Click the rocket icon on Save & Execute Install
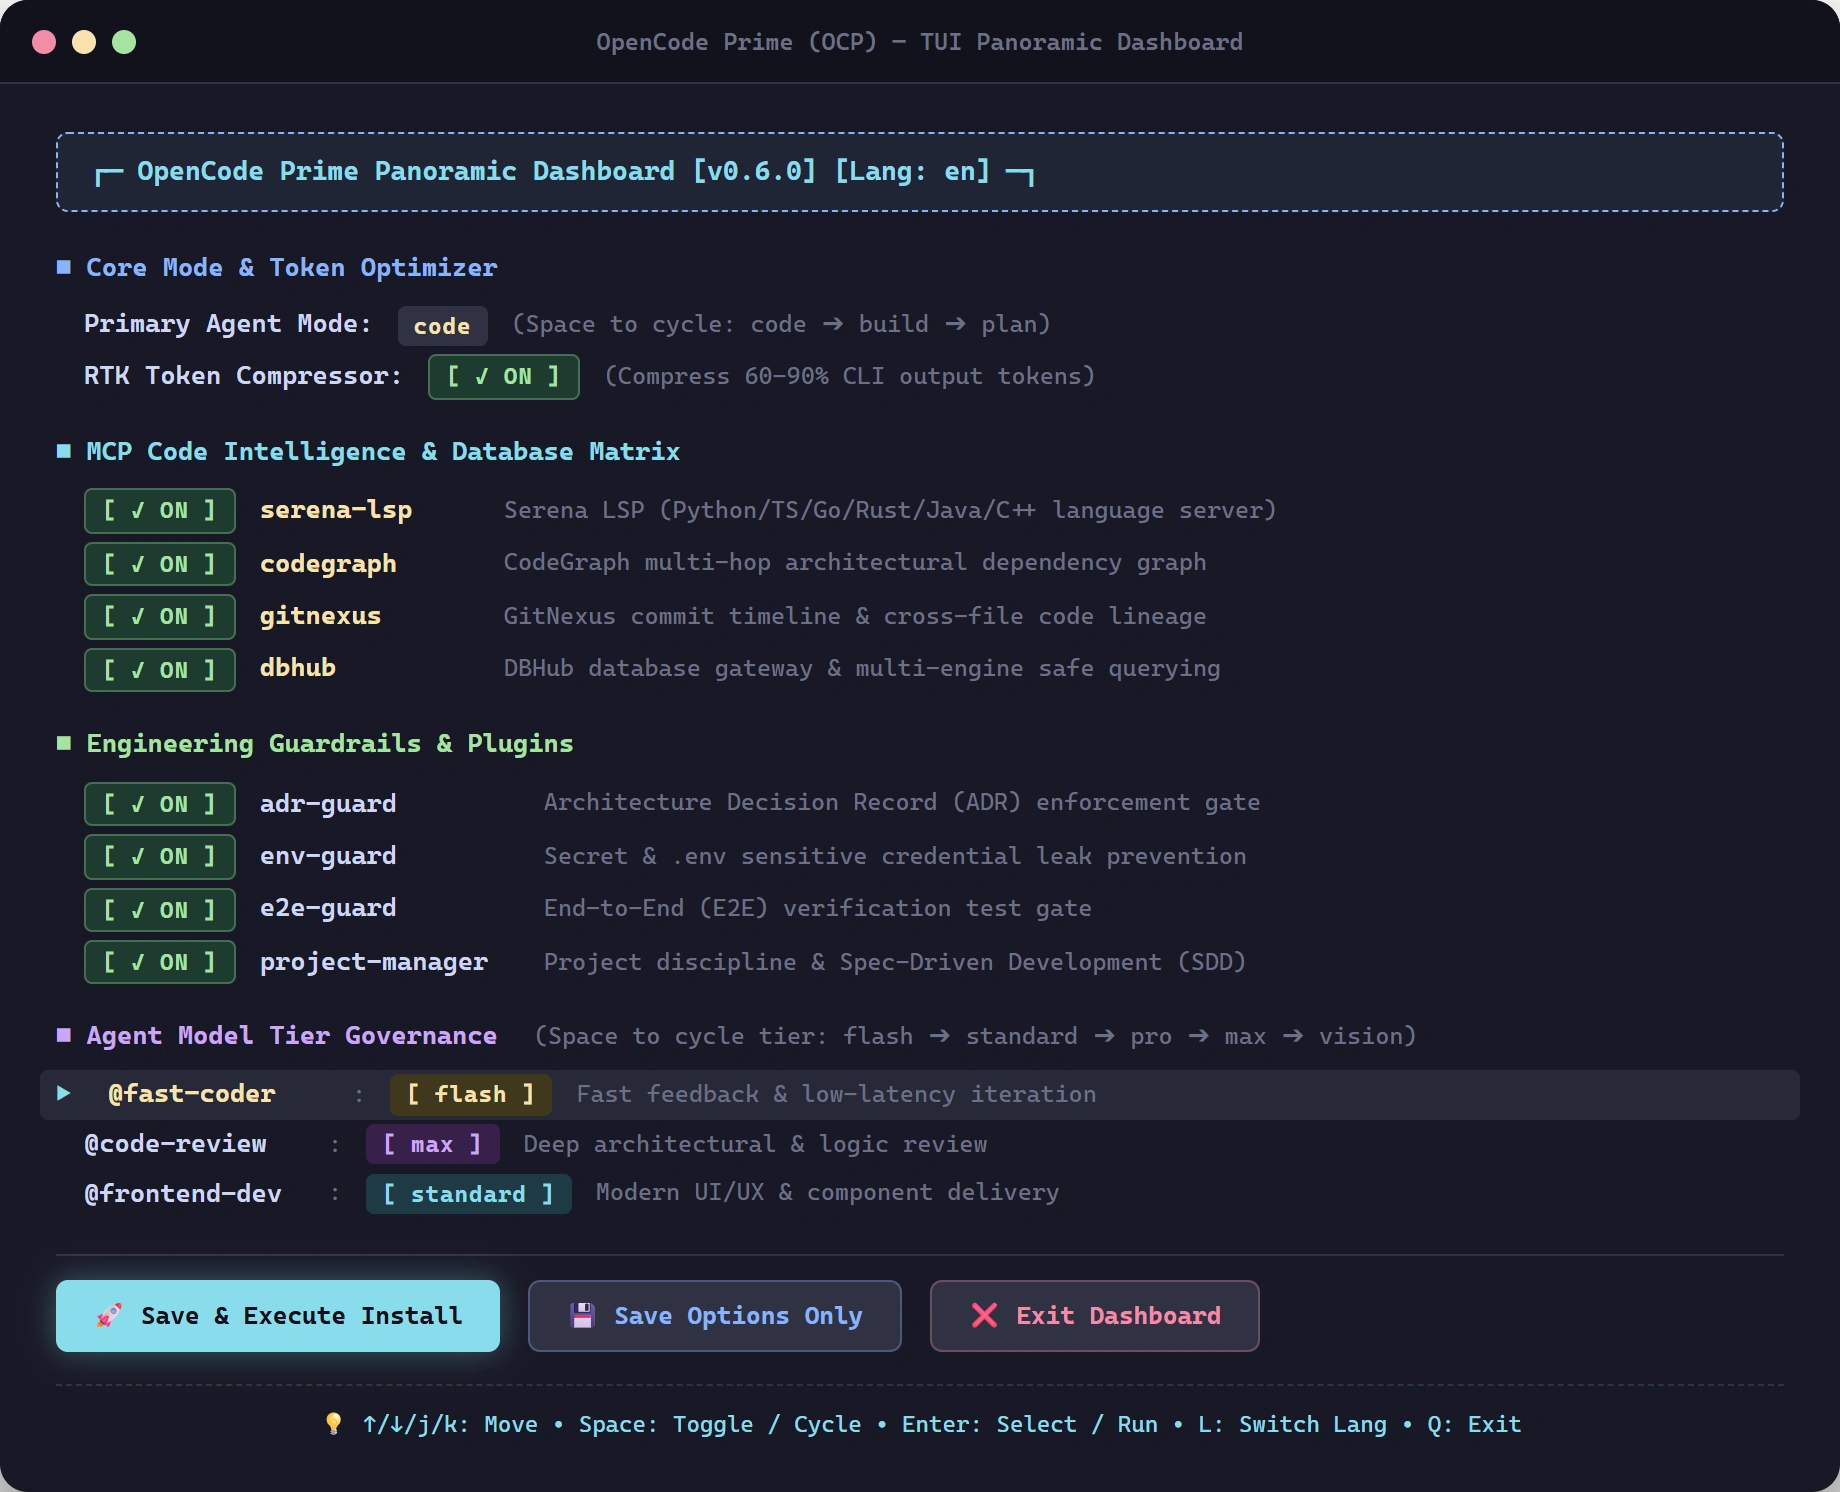This screenshot has width=1840, height=1492. pos(109,1316)
